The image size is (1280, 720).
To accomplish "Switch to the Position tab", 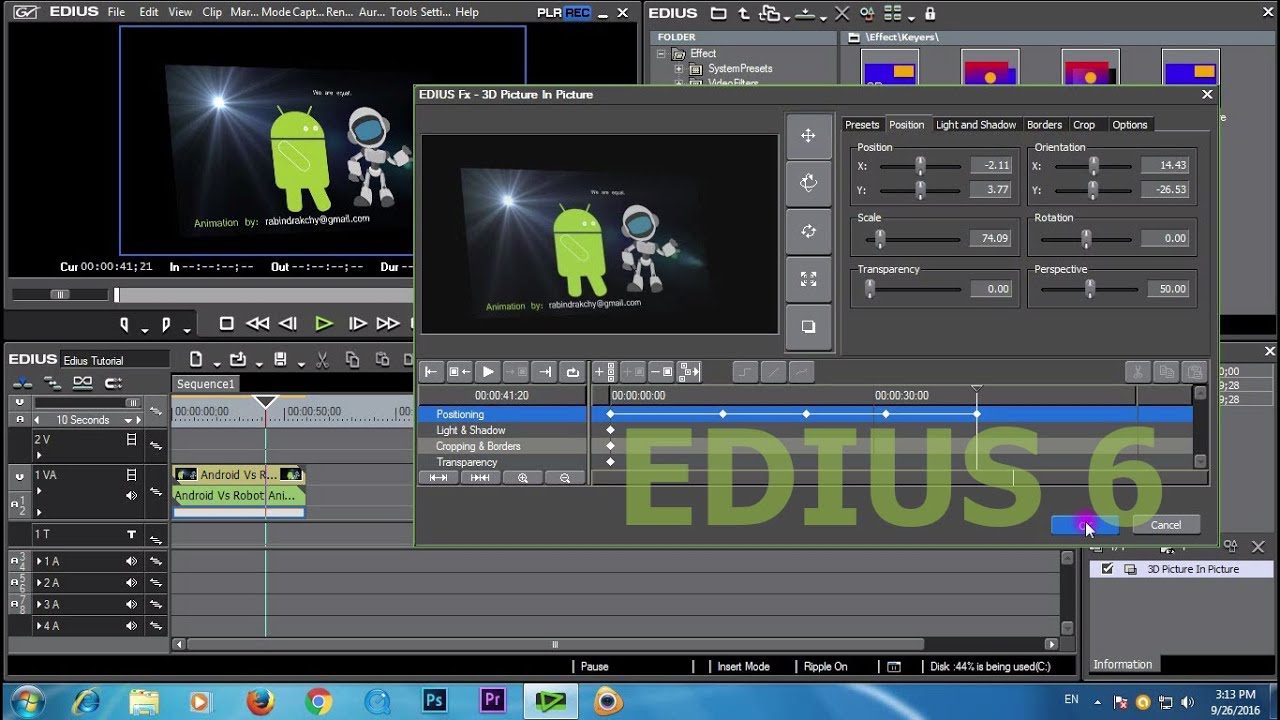I will [x=906, y=125].
